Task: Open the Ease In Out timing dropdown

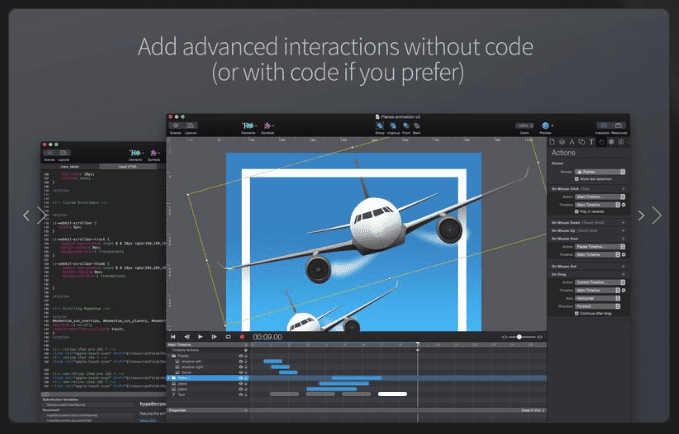Action: (533, 410)
